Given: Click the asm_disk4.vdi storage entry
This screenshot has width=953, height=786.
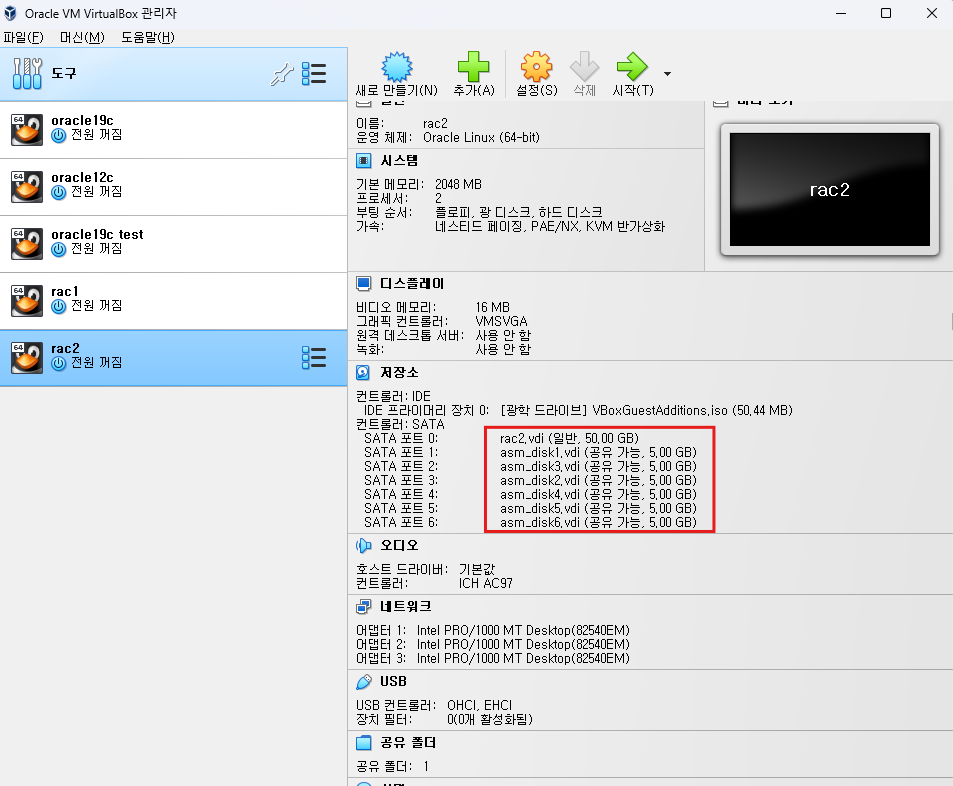Looking at the screenshot, I should tap(598, 494).
